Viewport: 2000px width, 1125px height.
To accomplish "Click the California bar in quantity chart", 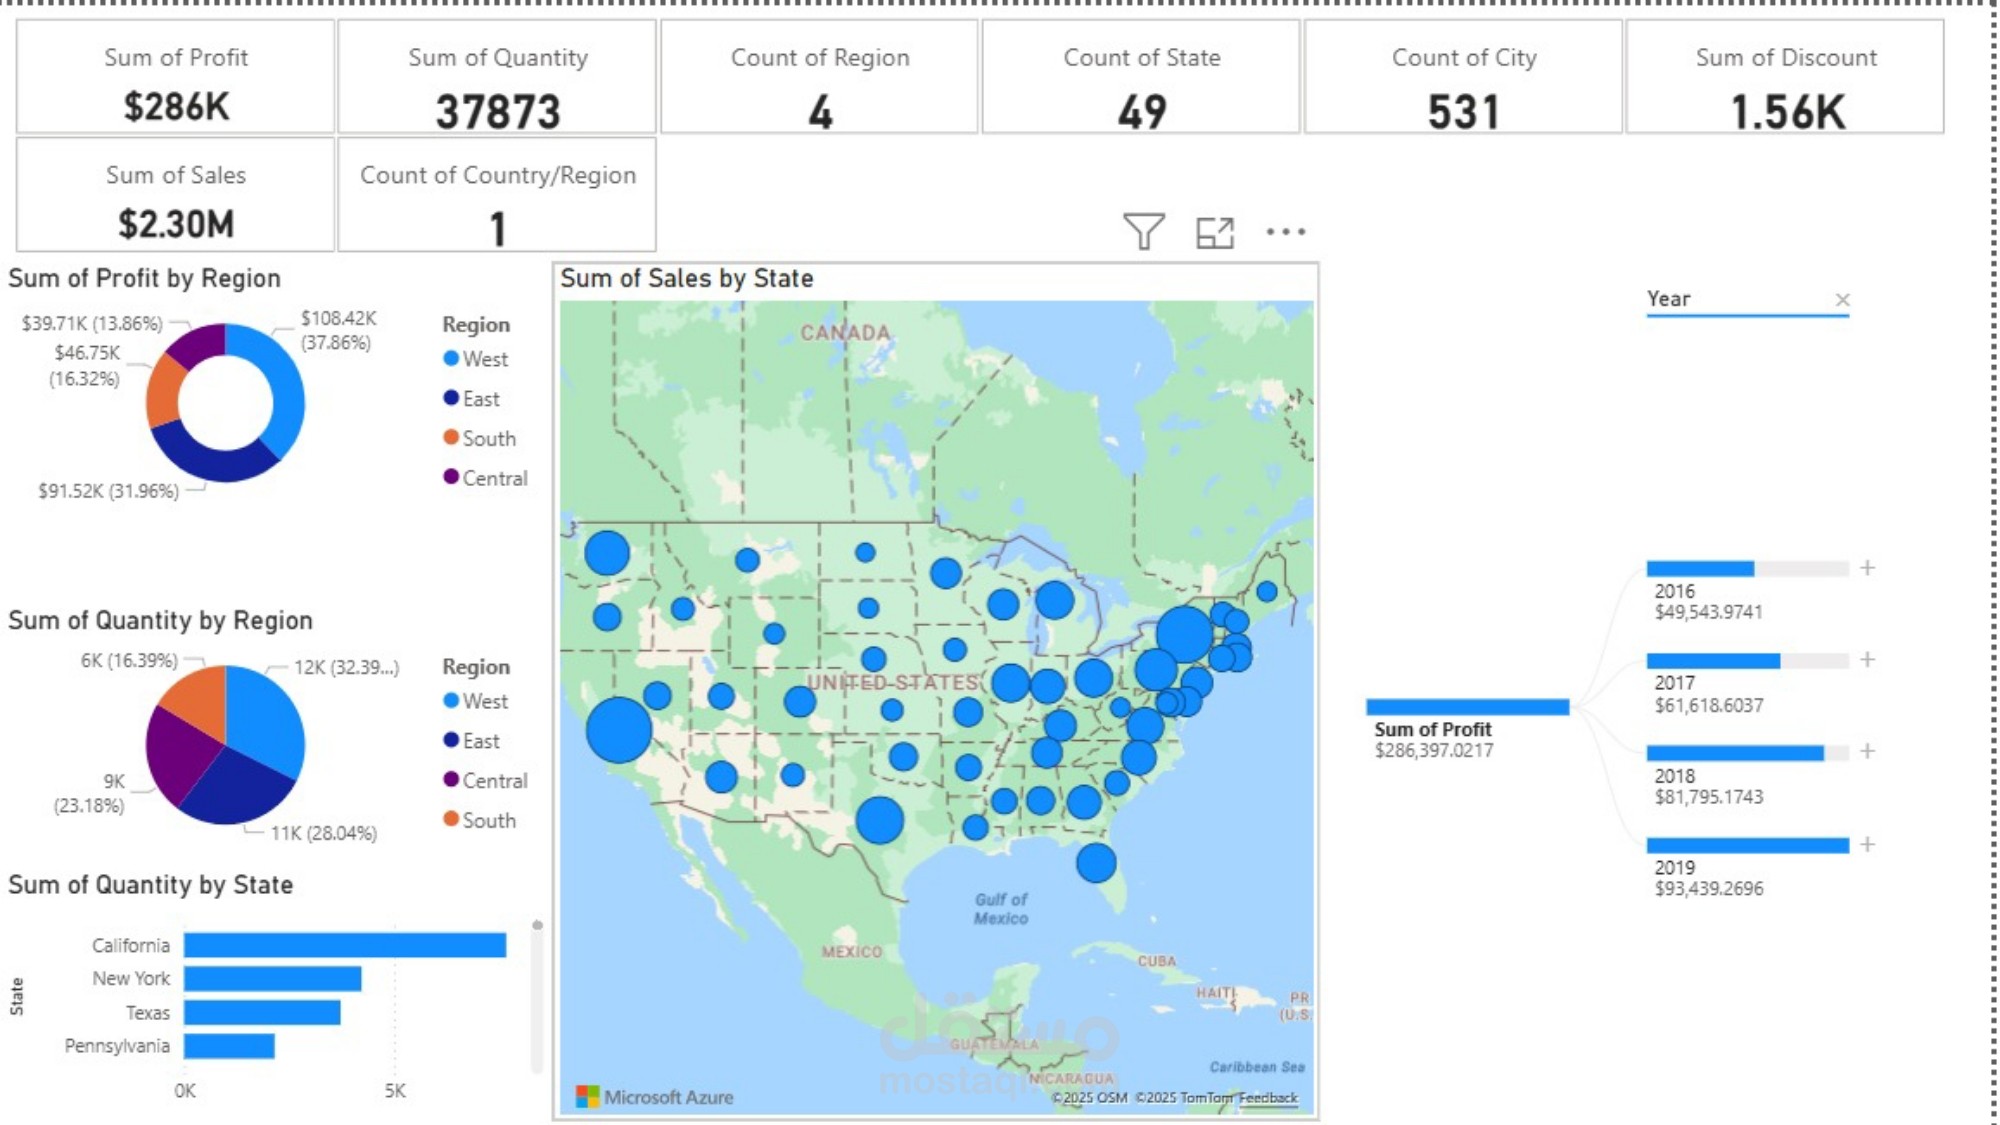I will point(345,945).
